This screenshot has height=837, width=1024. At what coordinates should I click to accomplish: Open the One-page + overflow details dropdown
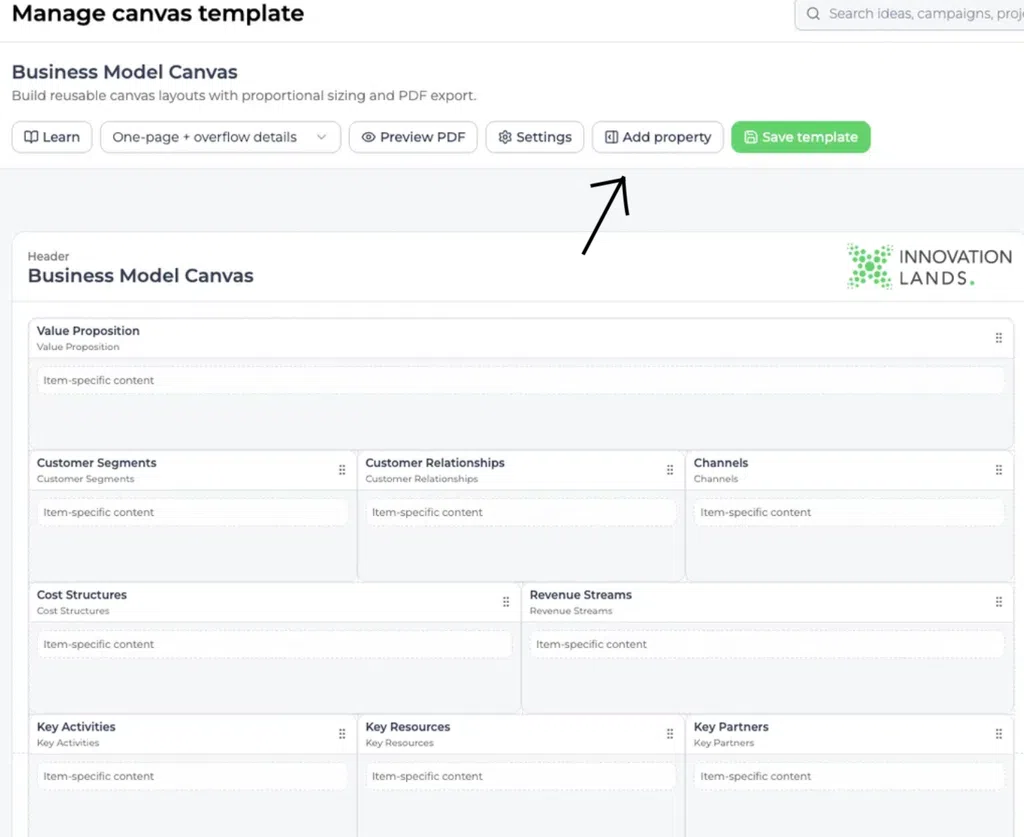[220, 137]
